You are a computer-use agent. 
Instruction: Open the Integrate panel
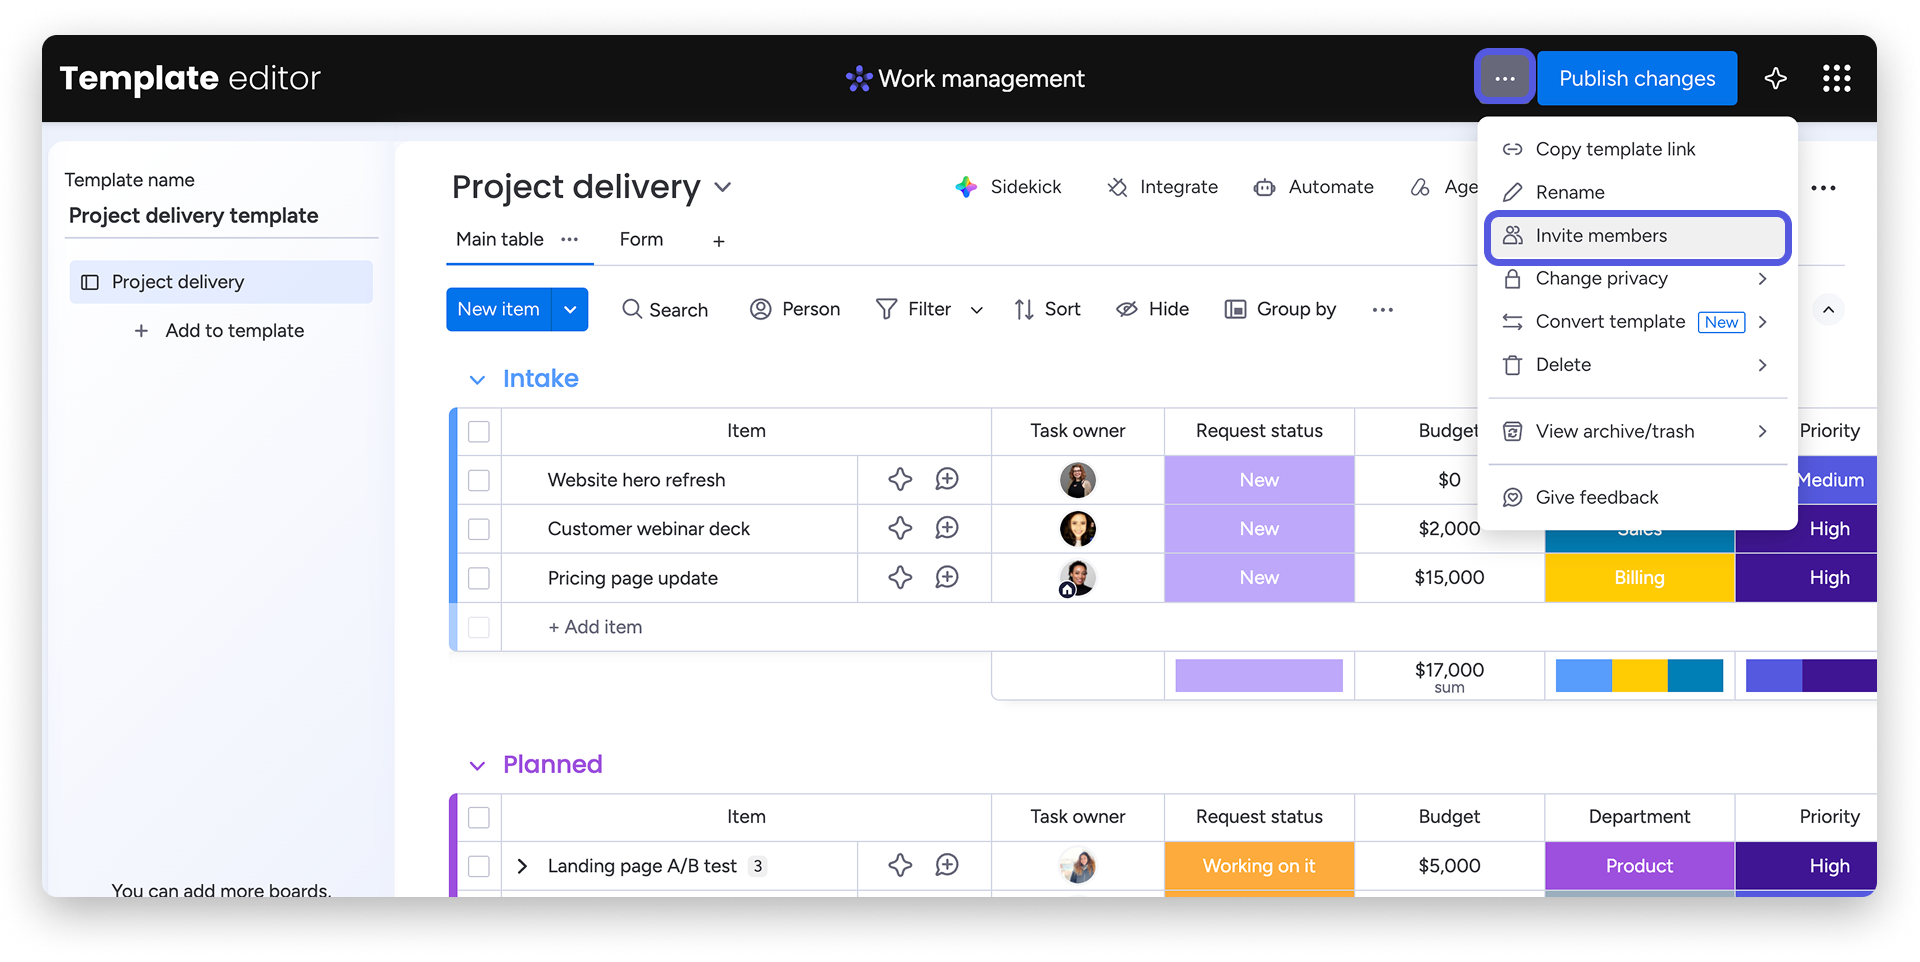coord(1162,187)
